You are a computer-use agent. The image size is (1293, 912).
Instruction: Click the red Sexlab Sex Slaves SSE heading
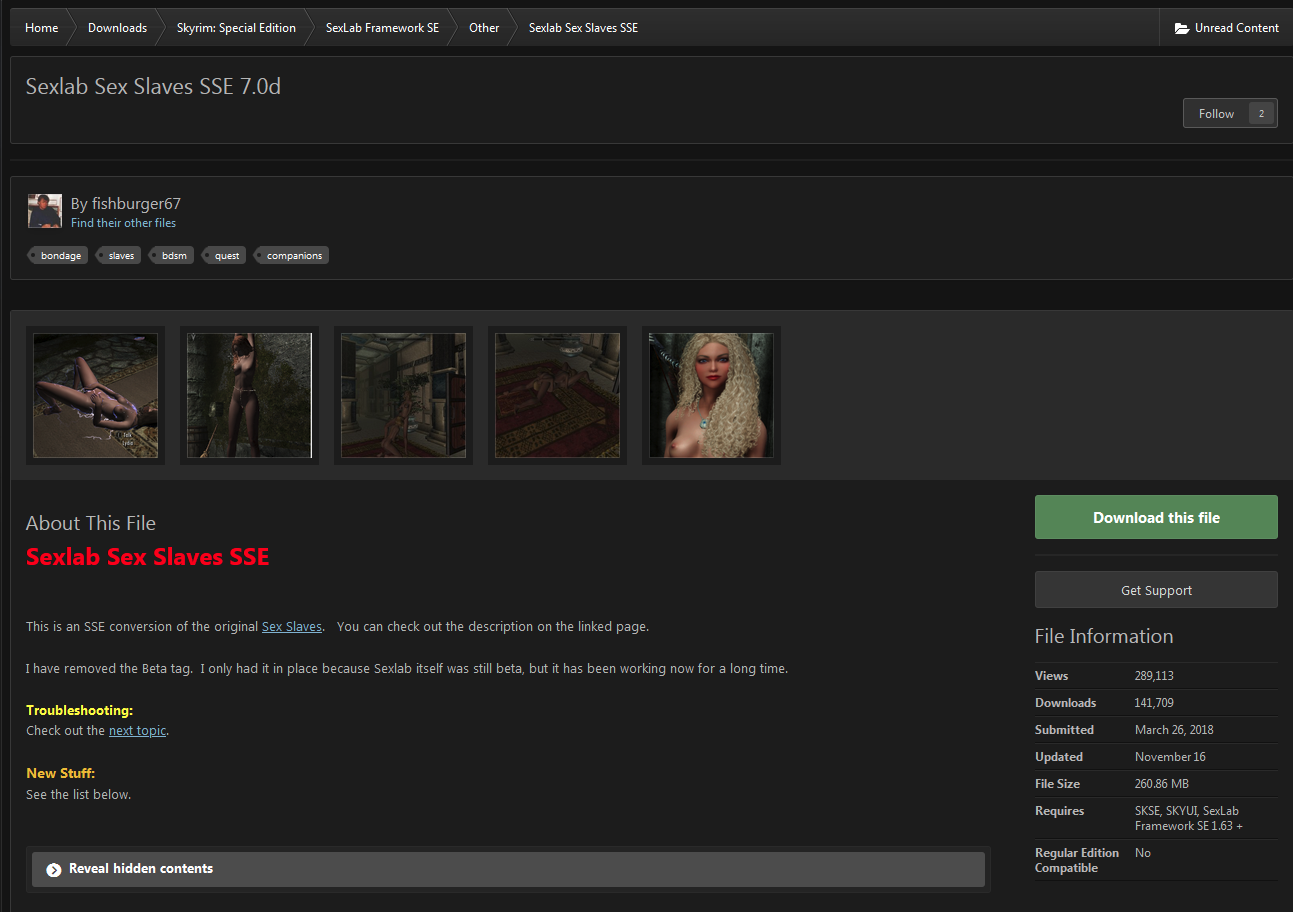(x=148, y=557)
